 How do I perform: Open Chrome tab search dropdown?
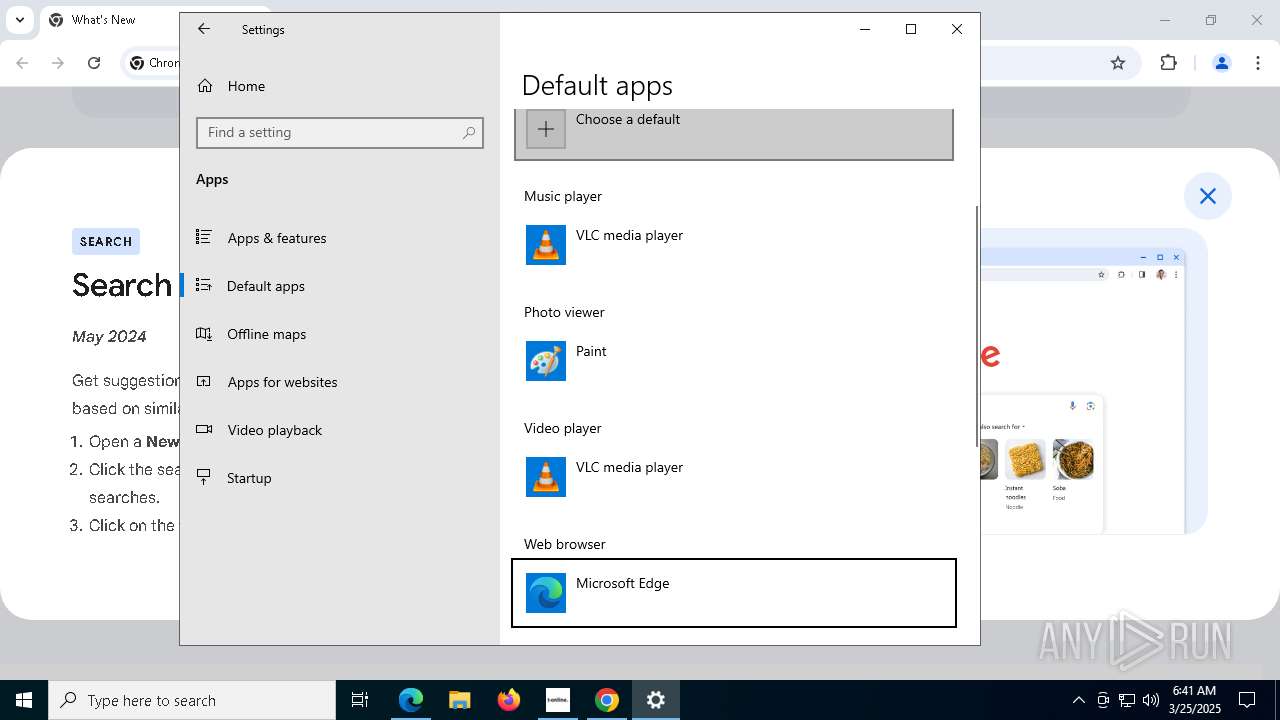point(19,20)
